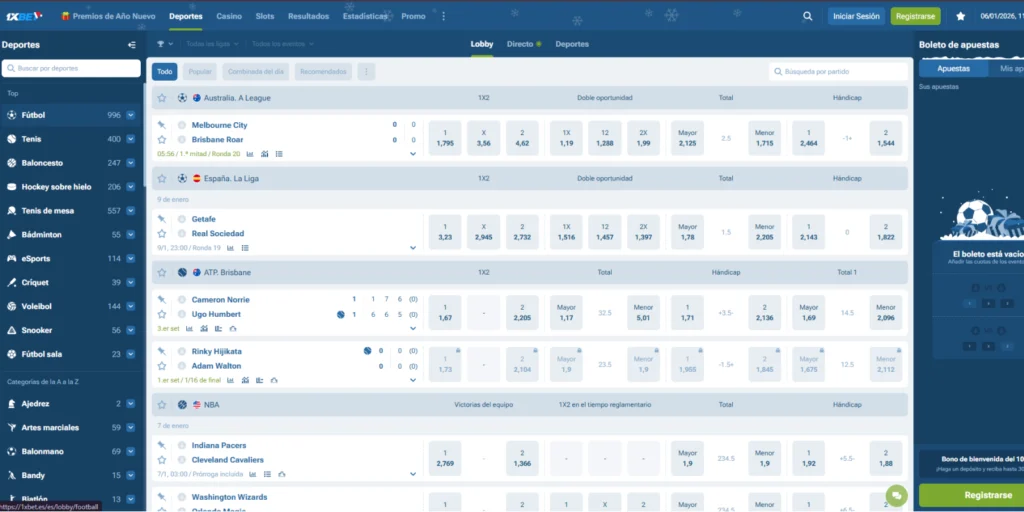The width and height of the screenshot is (1024, 512).
Task: Click Hockey sobre hielo icon in sidebar
Action: click(12, 187)
